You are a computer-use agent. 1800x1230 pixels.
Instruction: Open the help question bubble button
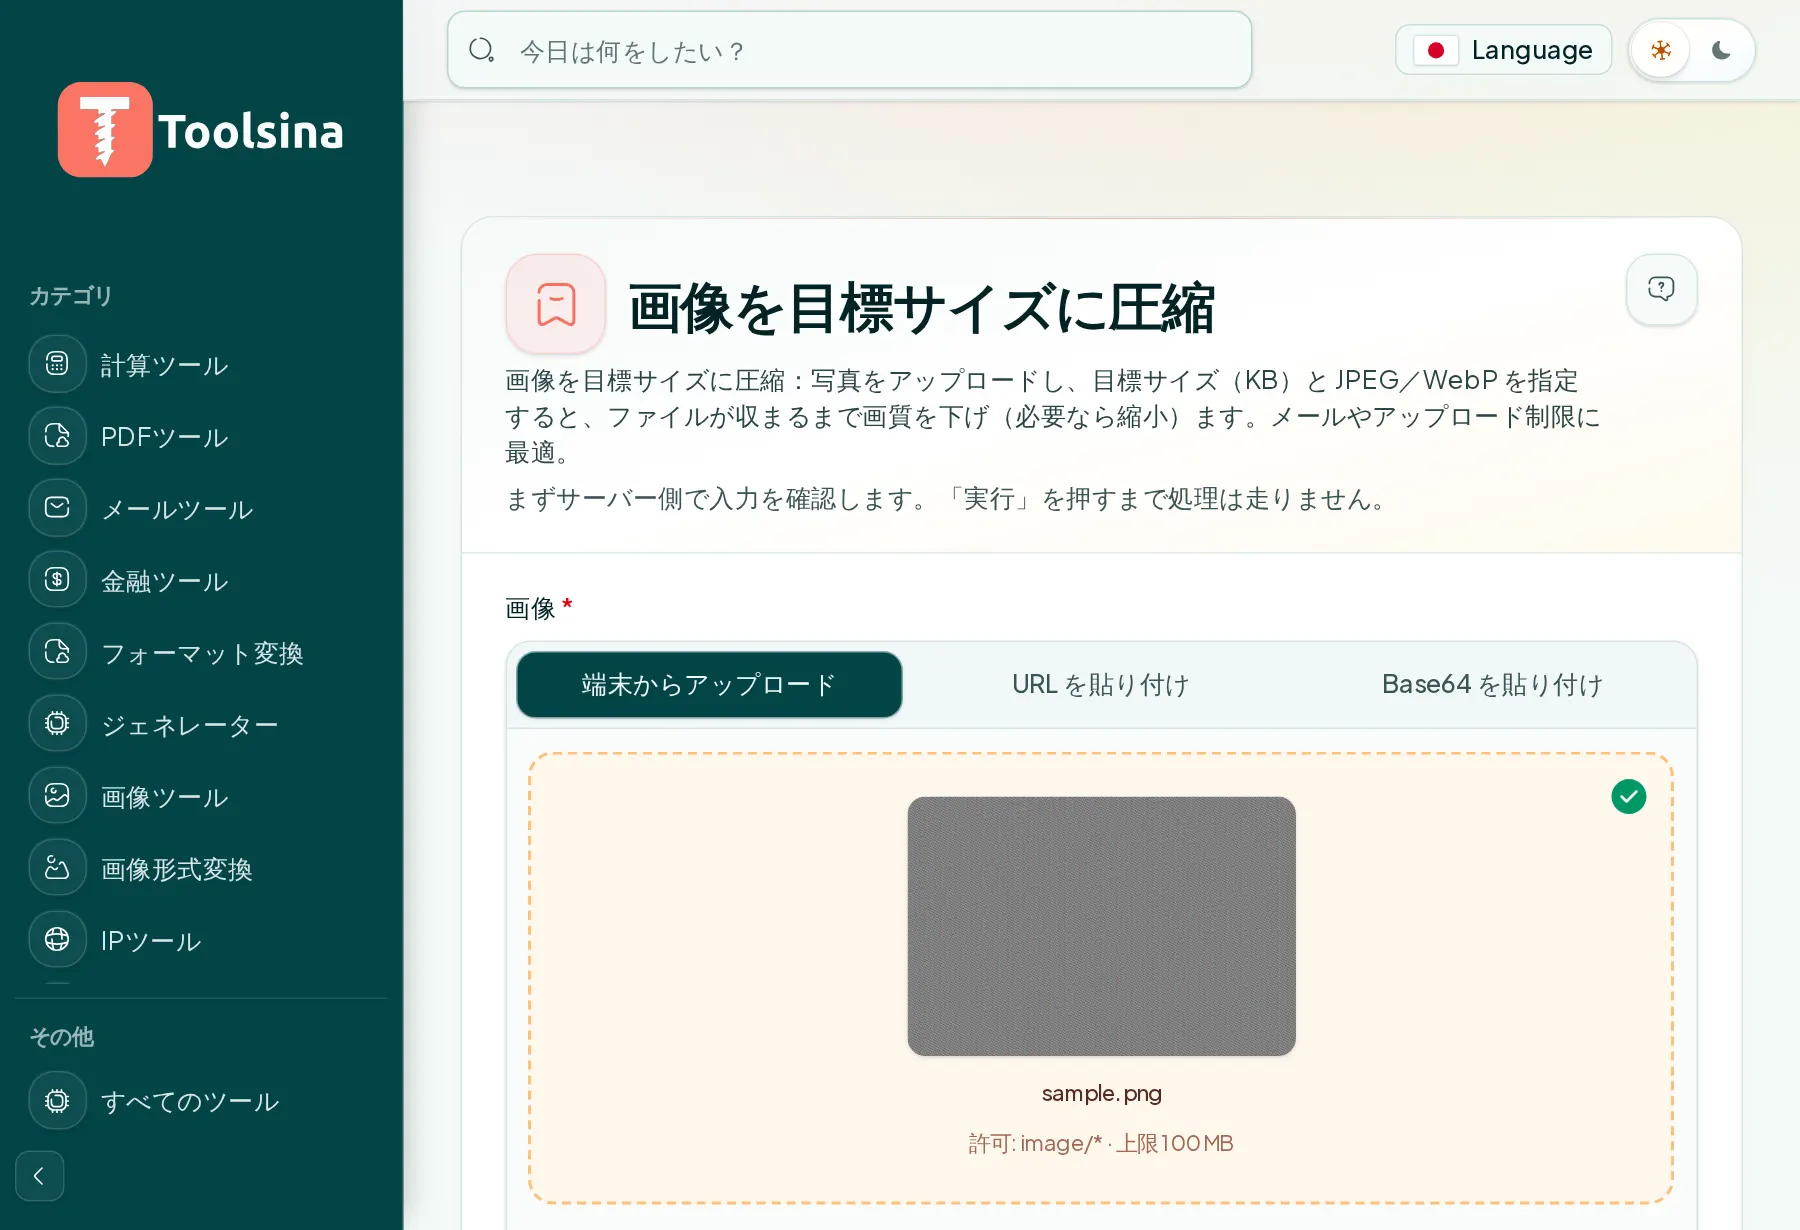point(1661,289)
